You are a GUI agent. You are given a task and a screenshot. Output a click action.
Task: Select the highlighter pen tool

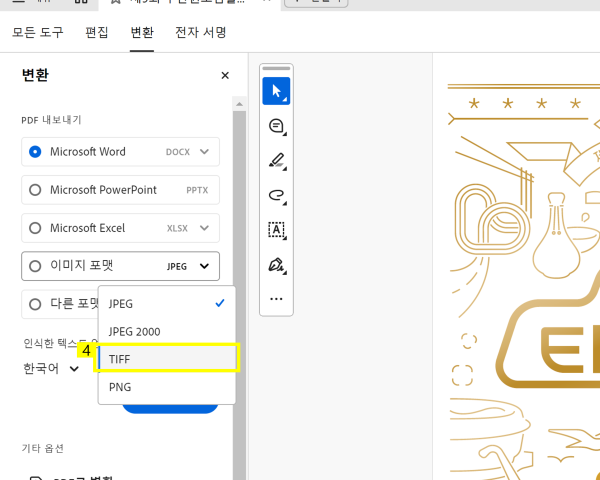click(x=276, y=160)
